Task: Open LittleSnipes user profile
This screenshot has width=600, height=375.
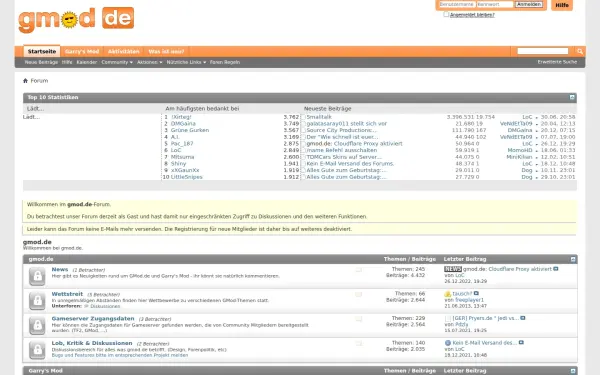Action: pos(187,177)
